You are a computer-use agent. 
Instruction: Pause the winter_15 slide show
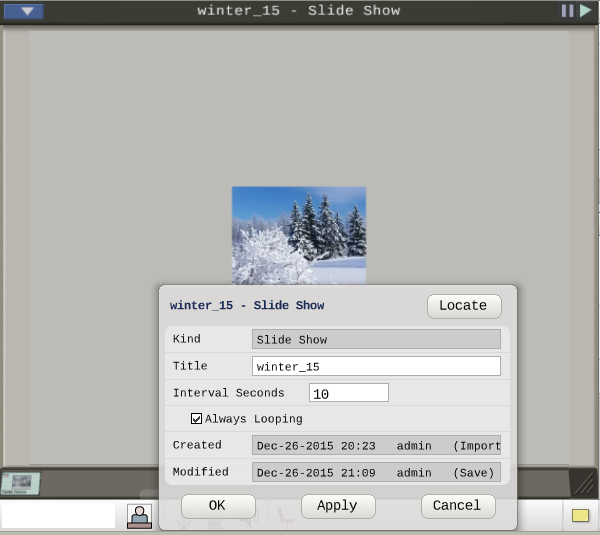[x=567, y=11]
